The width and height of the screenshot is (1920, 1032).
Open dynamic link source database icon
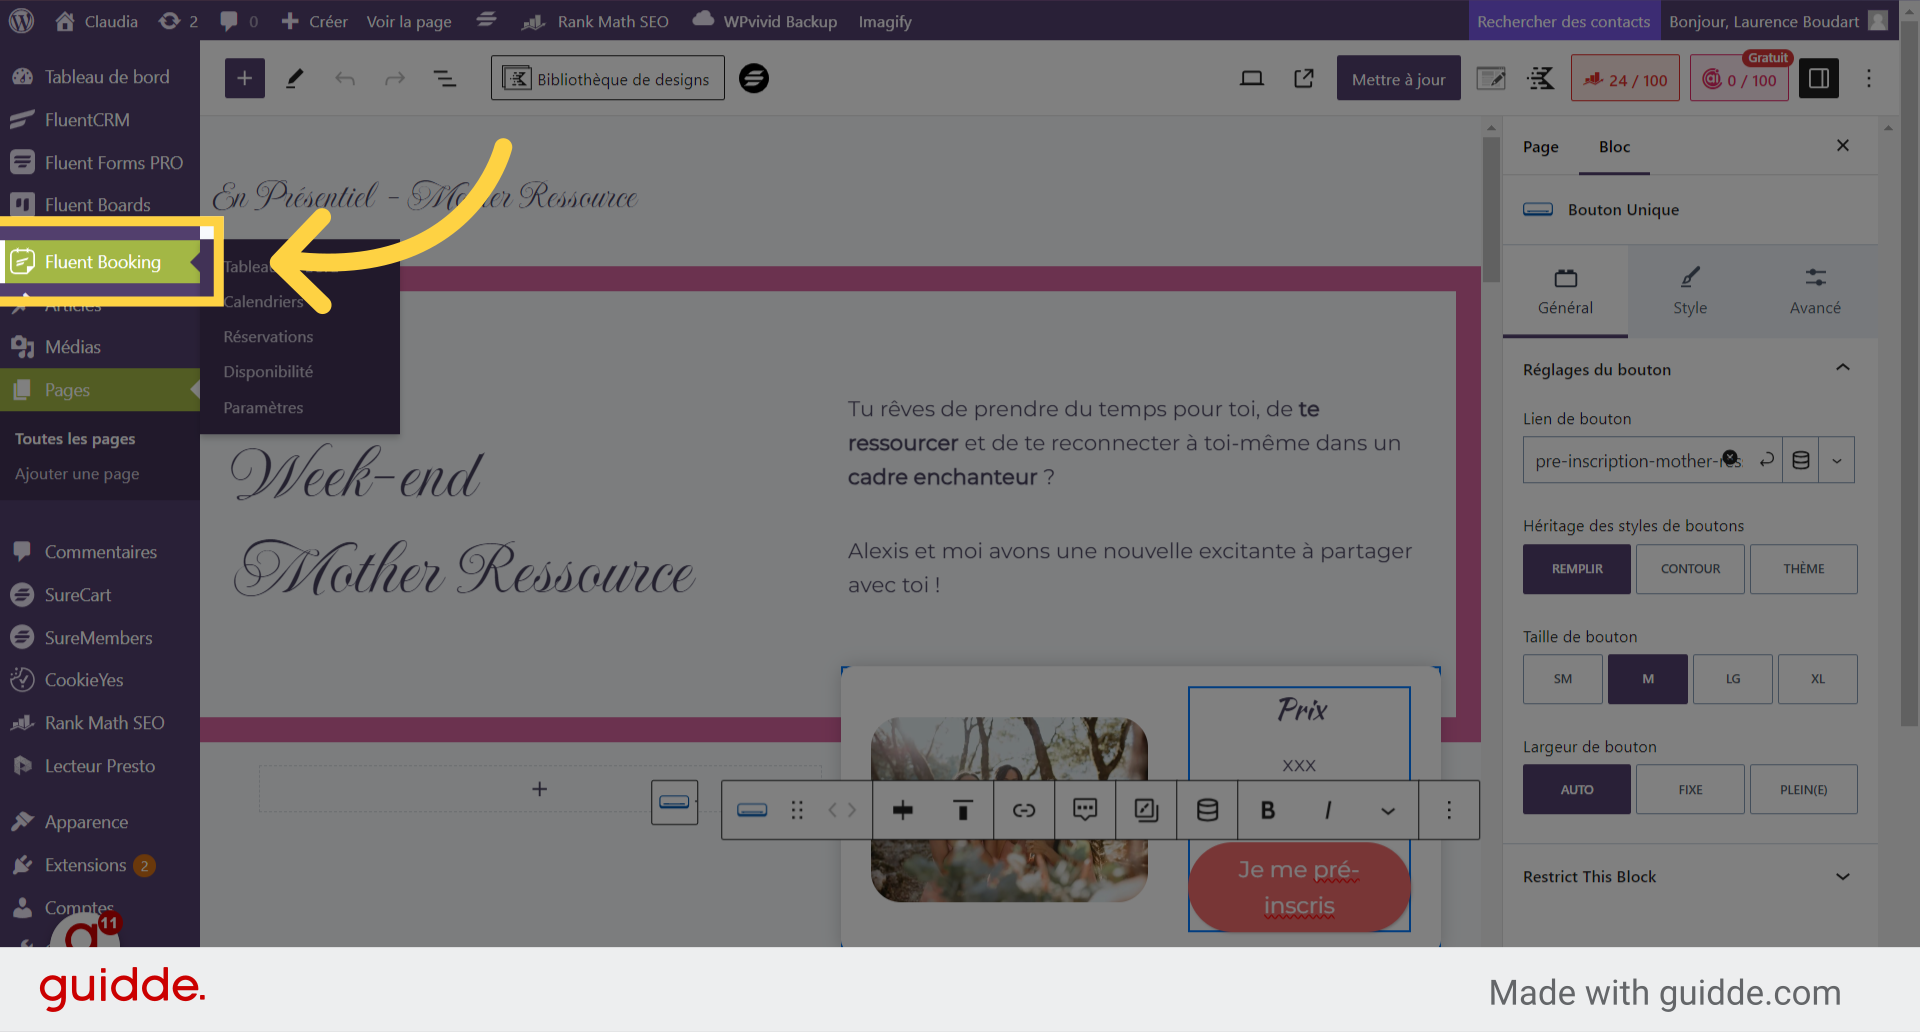(1801, 460)
